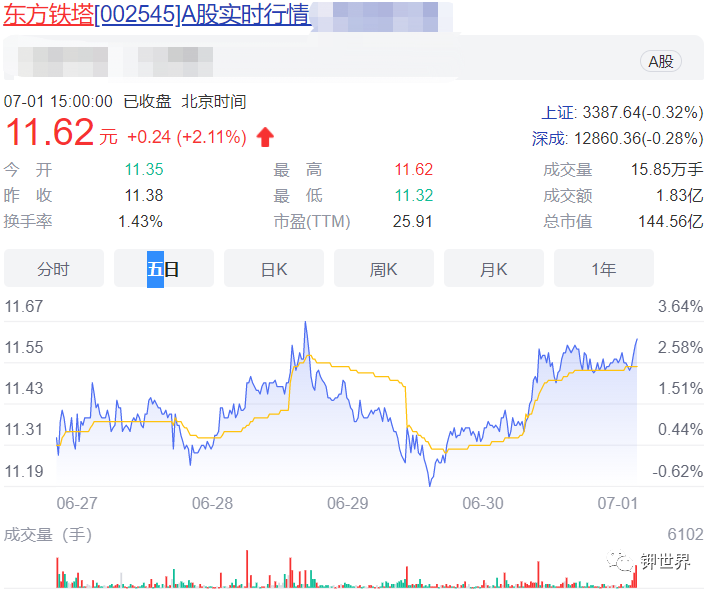Click the 06-28 date label on chart axis

[x=212, y=503]
